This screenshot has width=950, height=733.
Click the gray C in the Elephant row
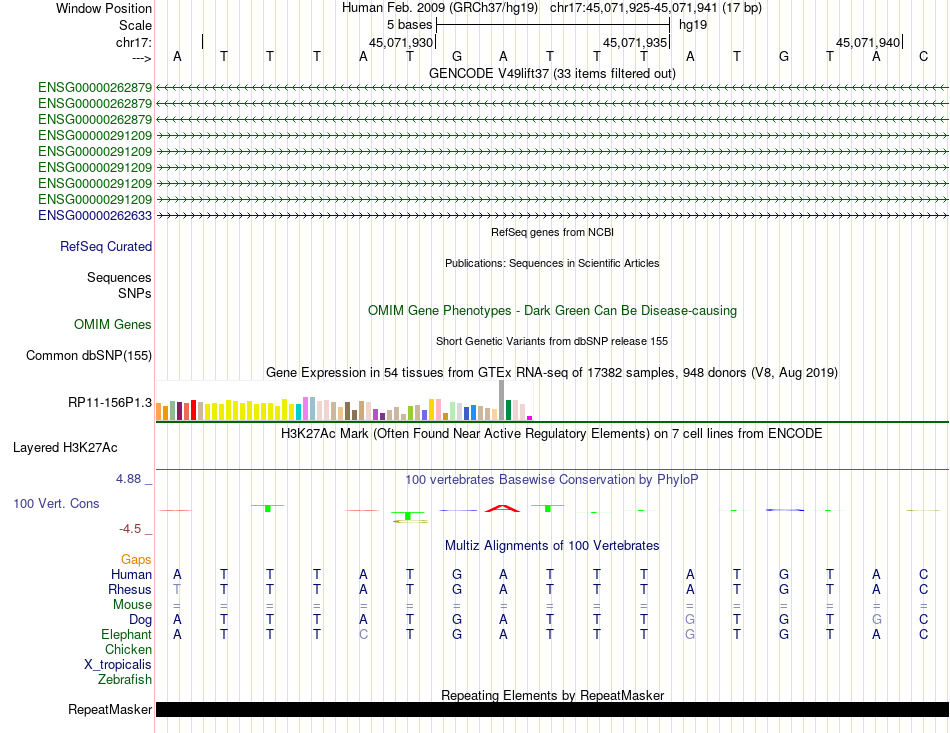363,634
